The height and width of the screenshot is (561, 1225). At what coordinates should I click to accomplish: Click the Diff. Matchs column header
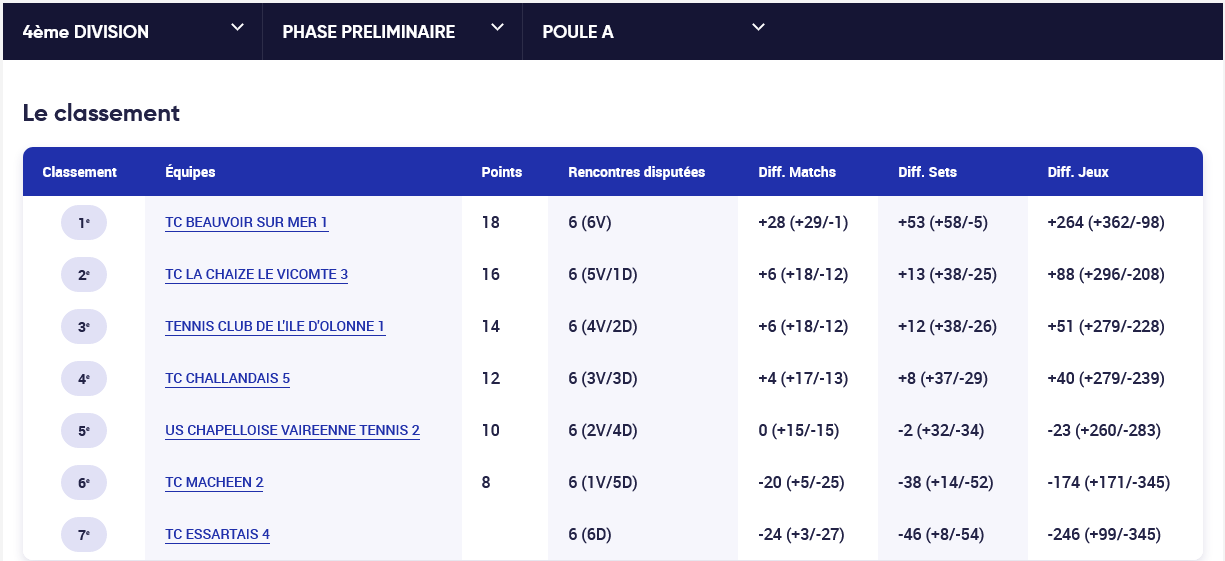point(797,172)
